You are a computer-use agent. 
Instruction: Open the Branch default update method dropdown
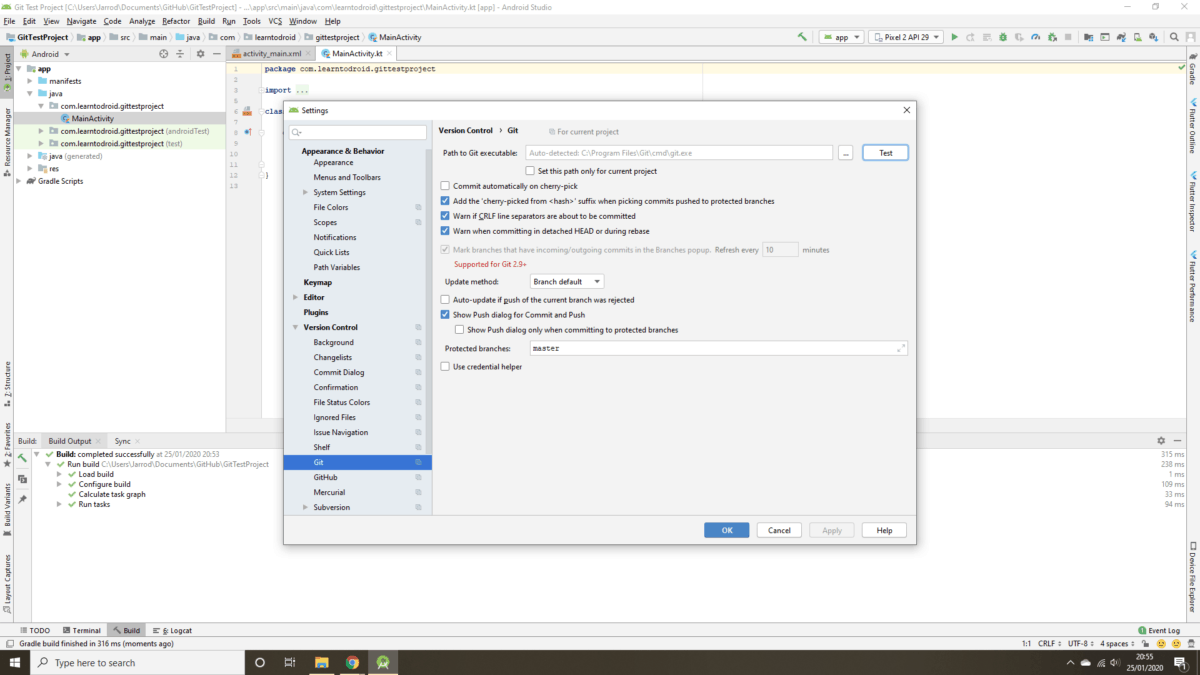click(x=567, y=281)
